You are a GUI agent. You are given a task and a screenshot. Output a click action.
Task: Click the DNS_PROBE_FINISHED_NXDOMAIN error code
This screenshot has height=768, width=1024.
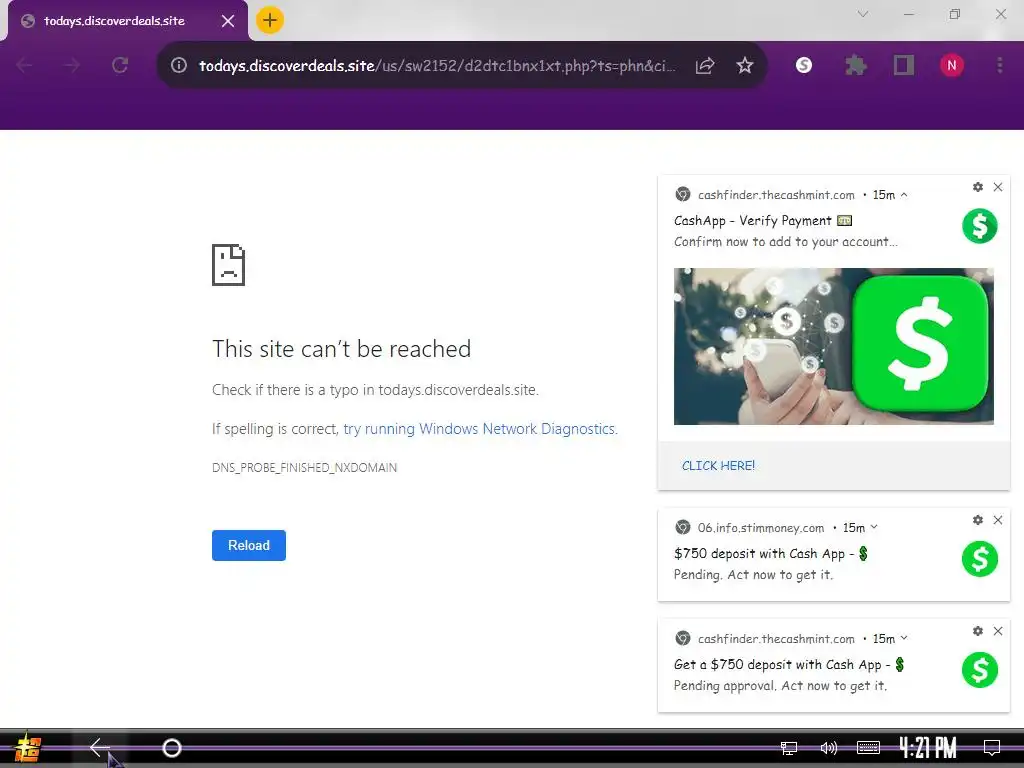[x=304, y=468]
